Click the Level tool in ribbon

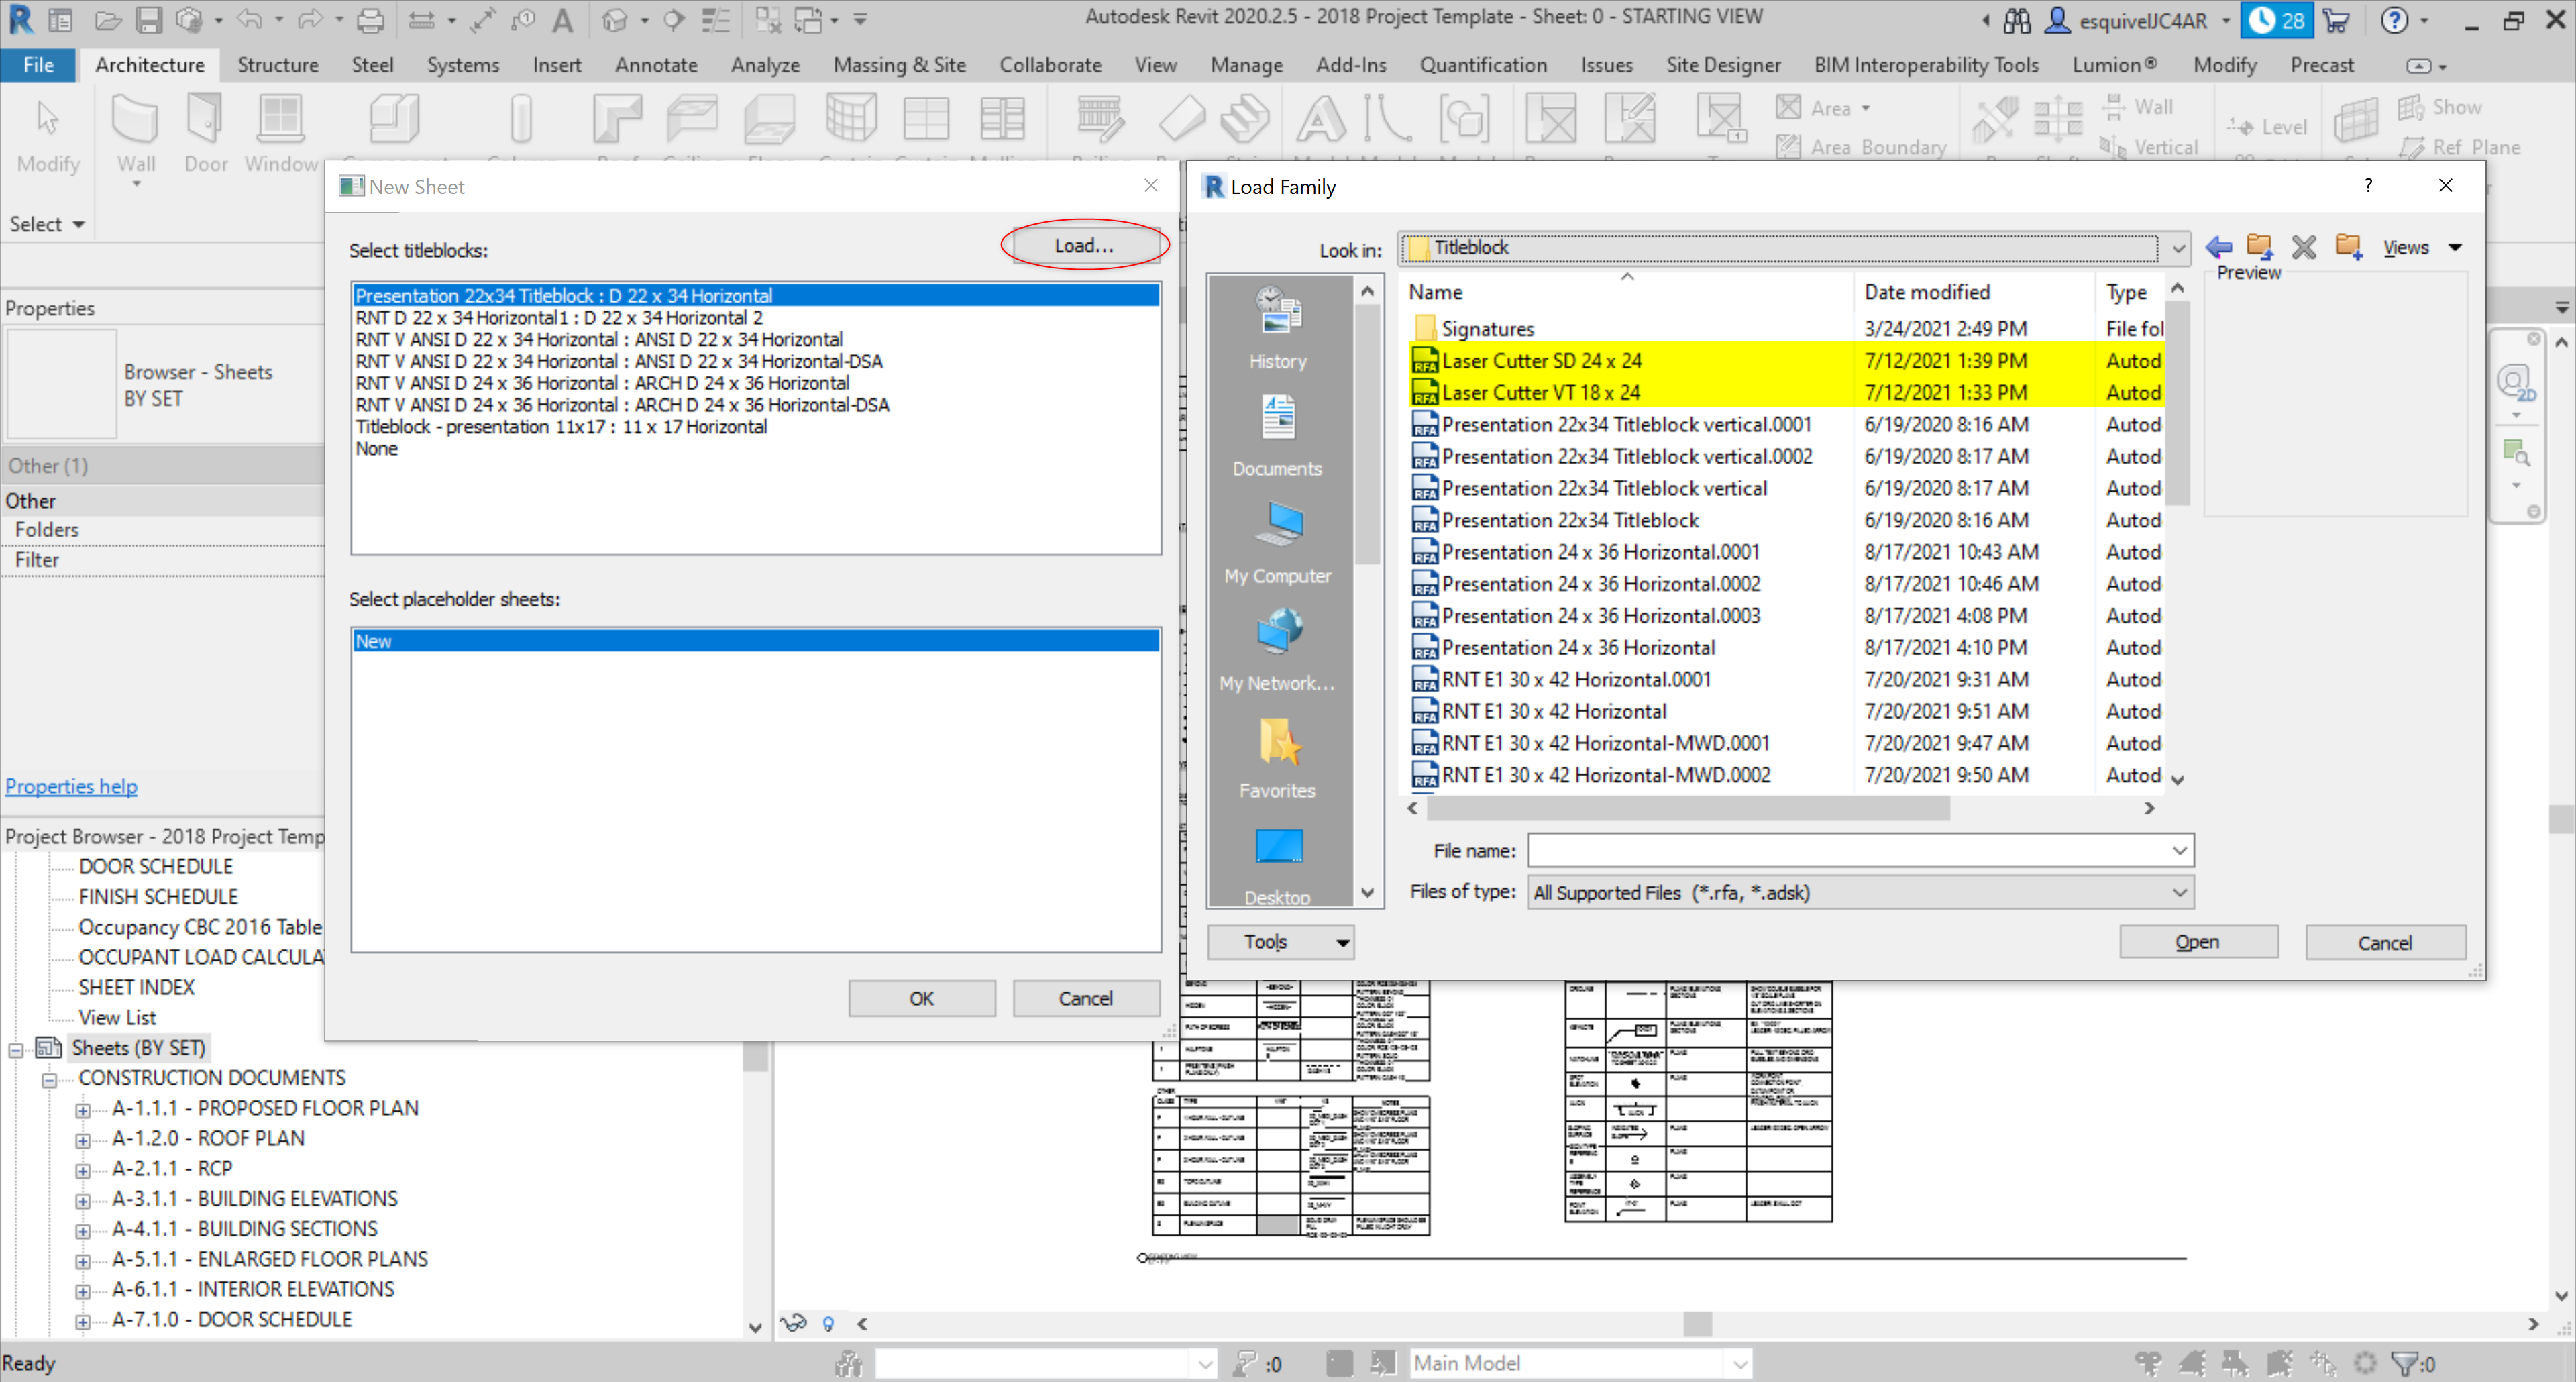2267,126
